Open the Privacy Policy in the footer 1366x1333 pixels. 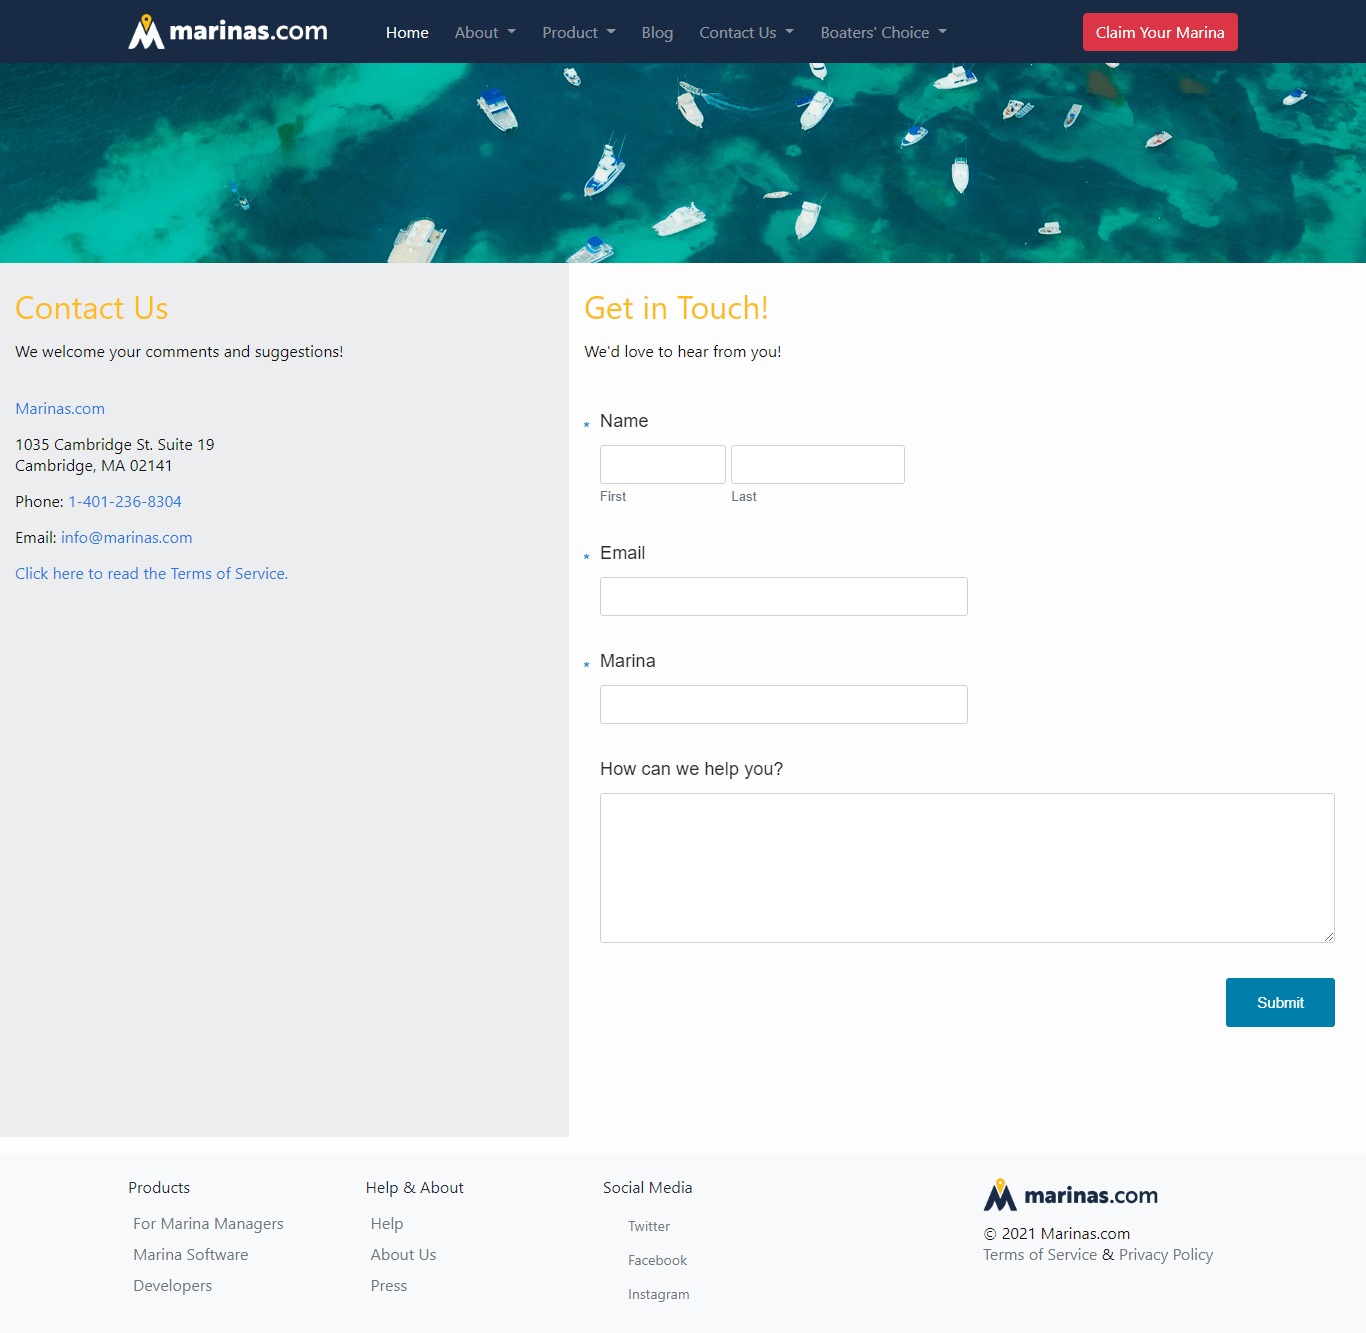(x=1165, y=1254)
